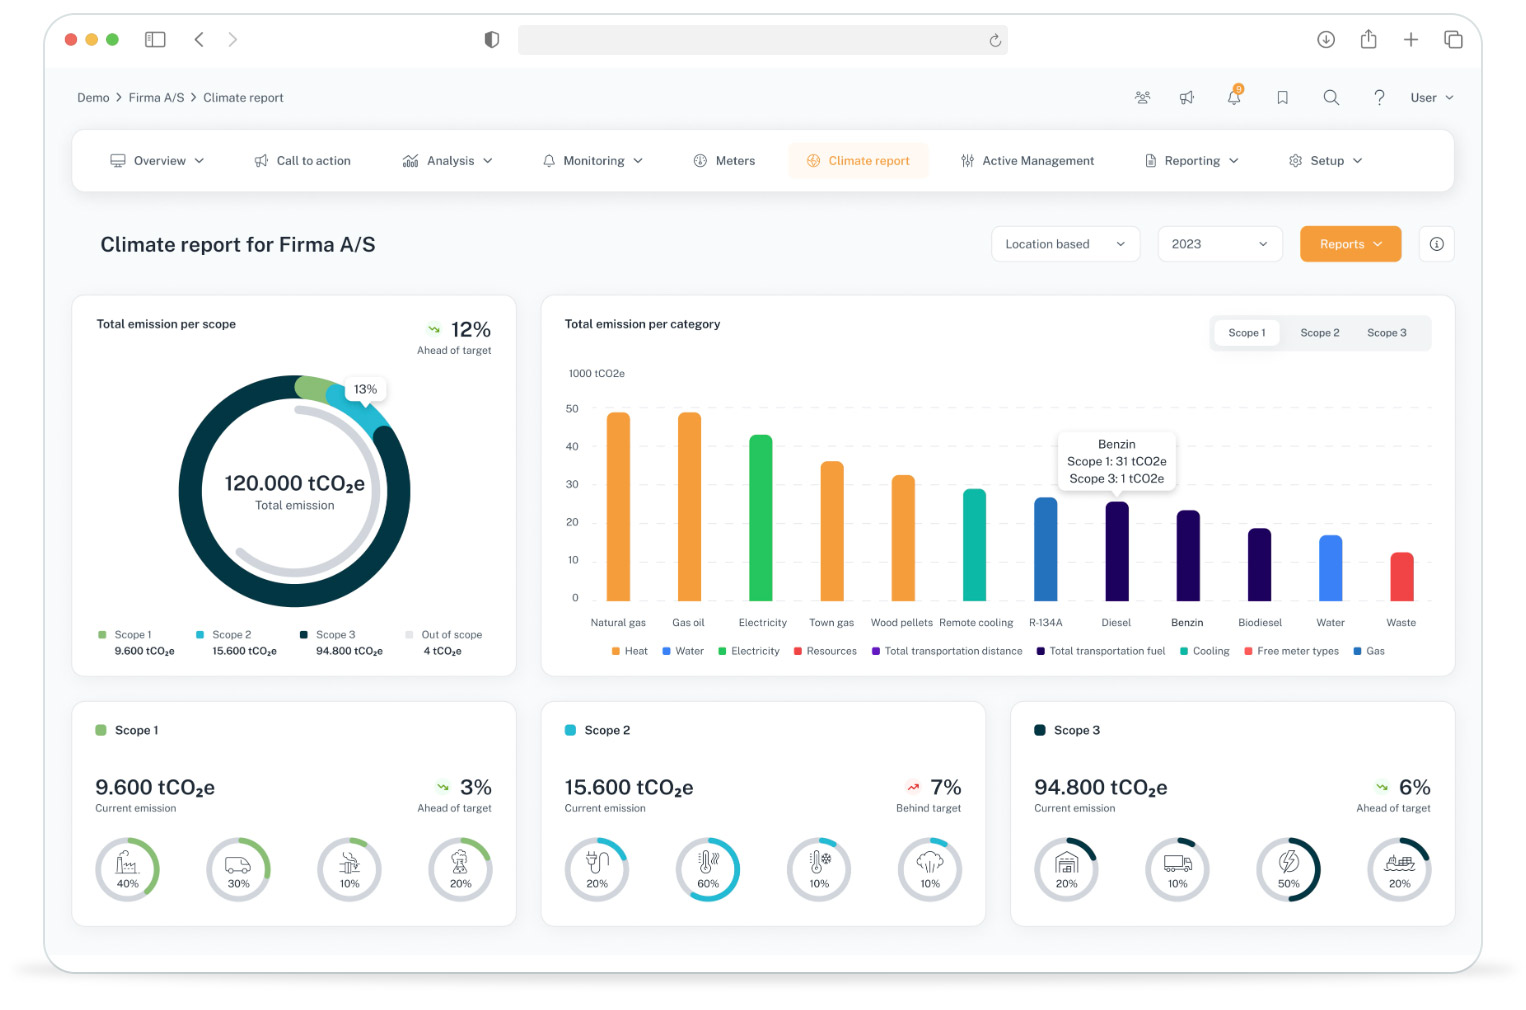
Task: Click the orange Reports button
Action: click(x=1350, y=243)
